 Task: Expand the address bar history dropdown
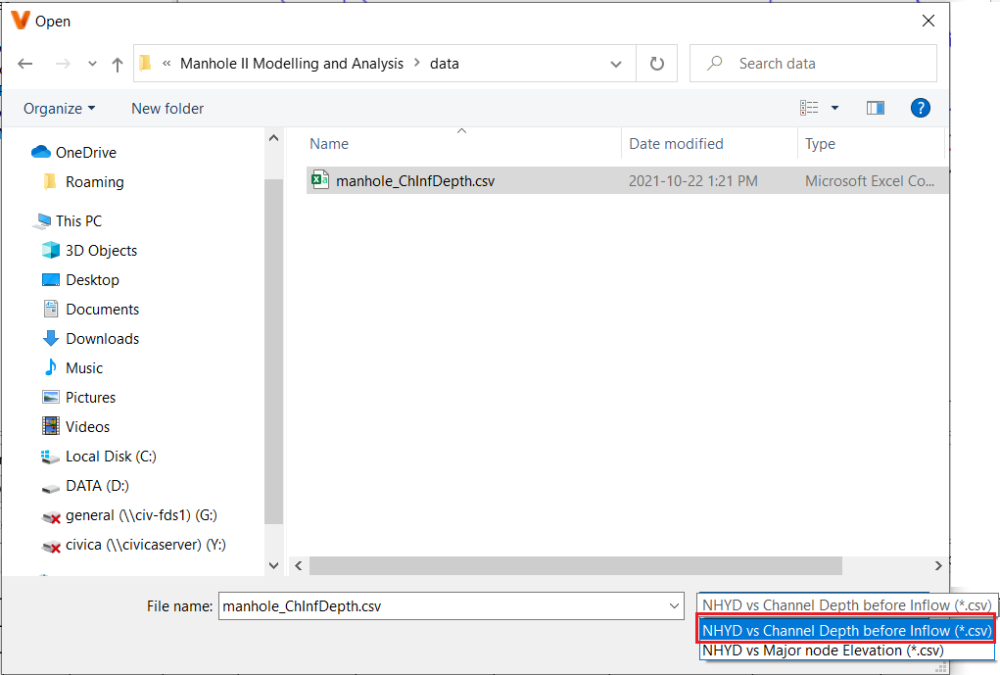tap(616, 64)
